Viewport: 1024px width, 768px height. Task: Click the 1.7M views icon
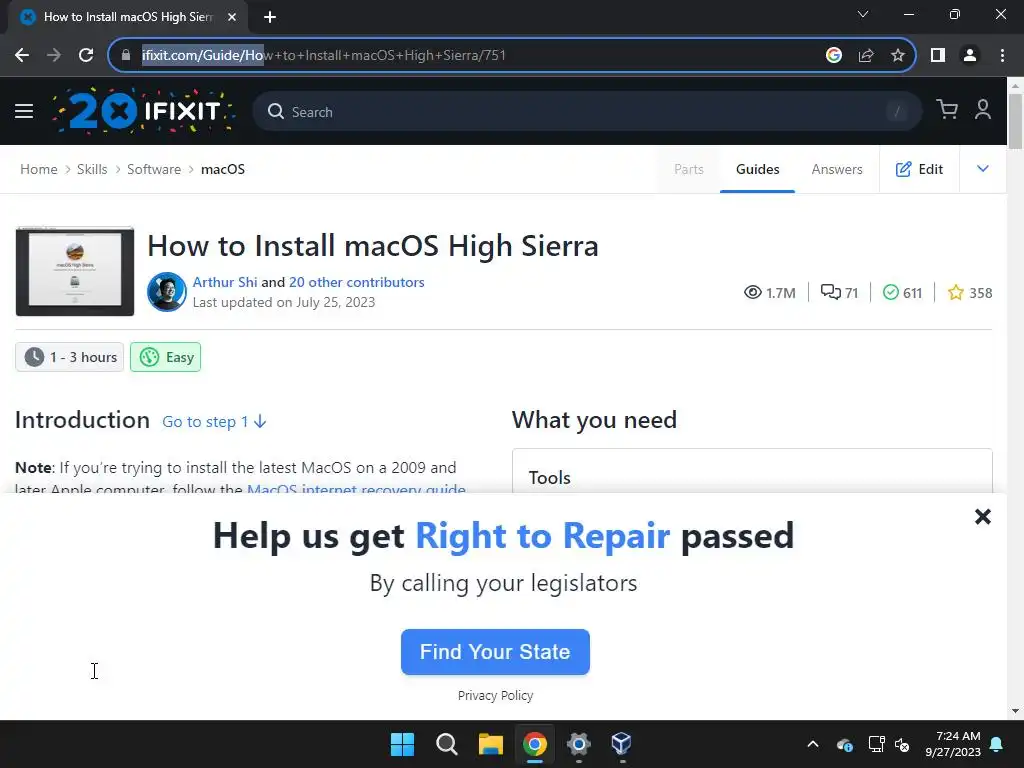pyautogui.click(x=752, y=293)
